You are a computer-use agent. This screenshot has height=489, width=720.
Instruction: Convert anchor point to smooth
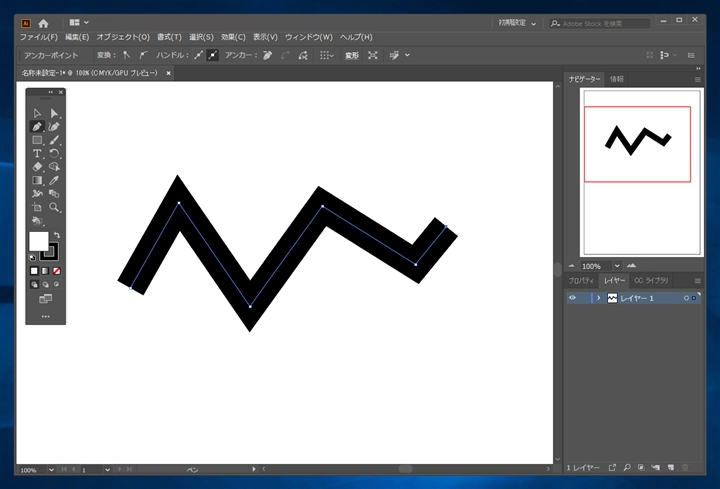click(143, 55)
